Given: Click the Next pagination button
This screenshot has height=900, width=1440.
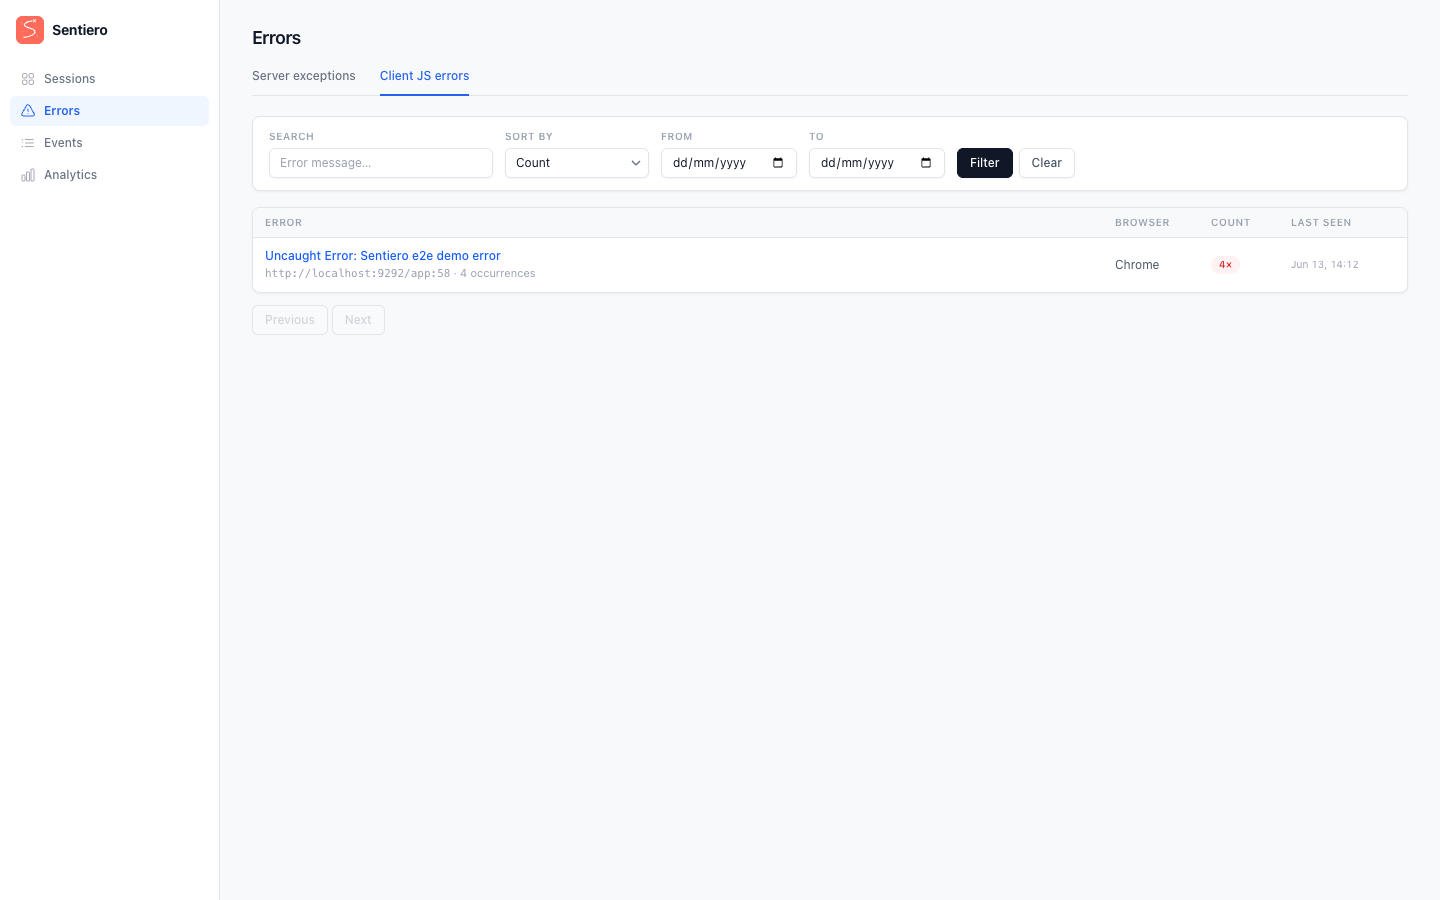Looking at the screenshot, I should coord(358,320).
